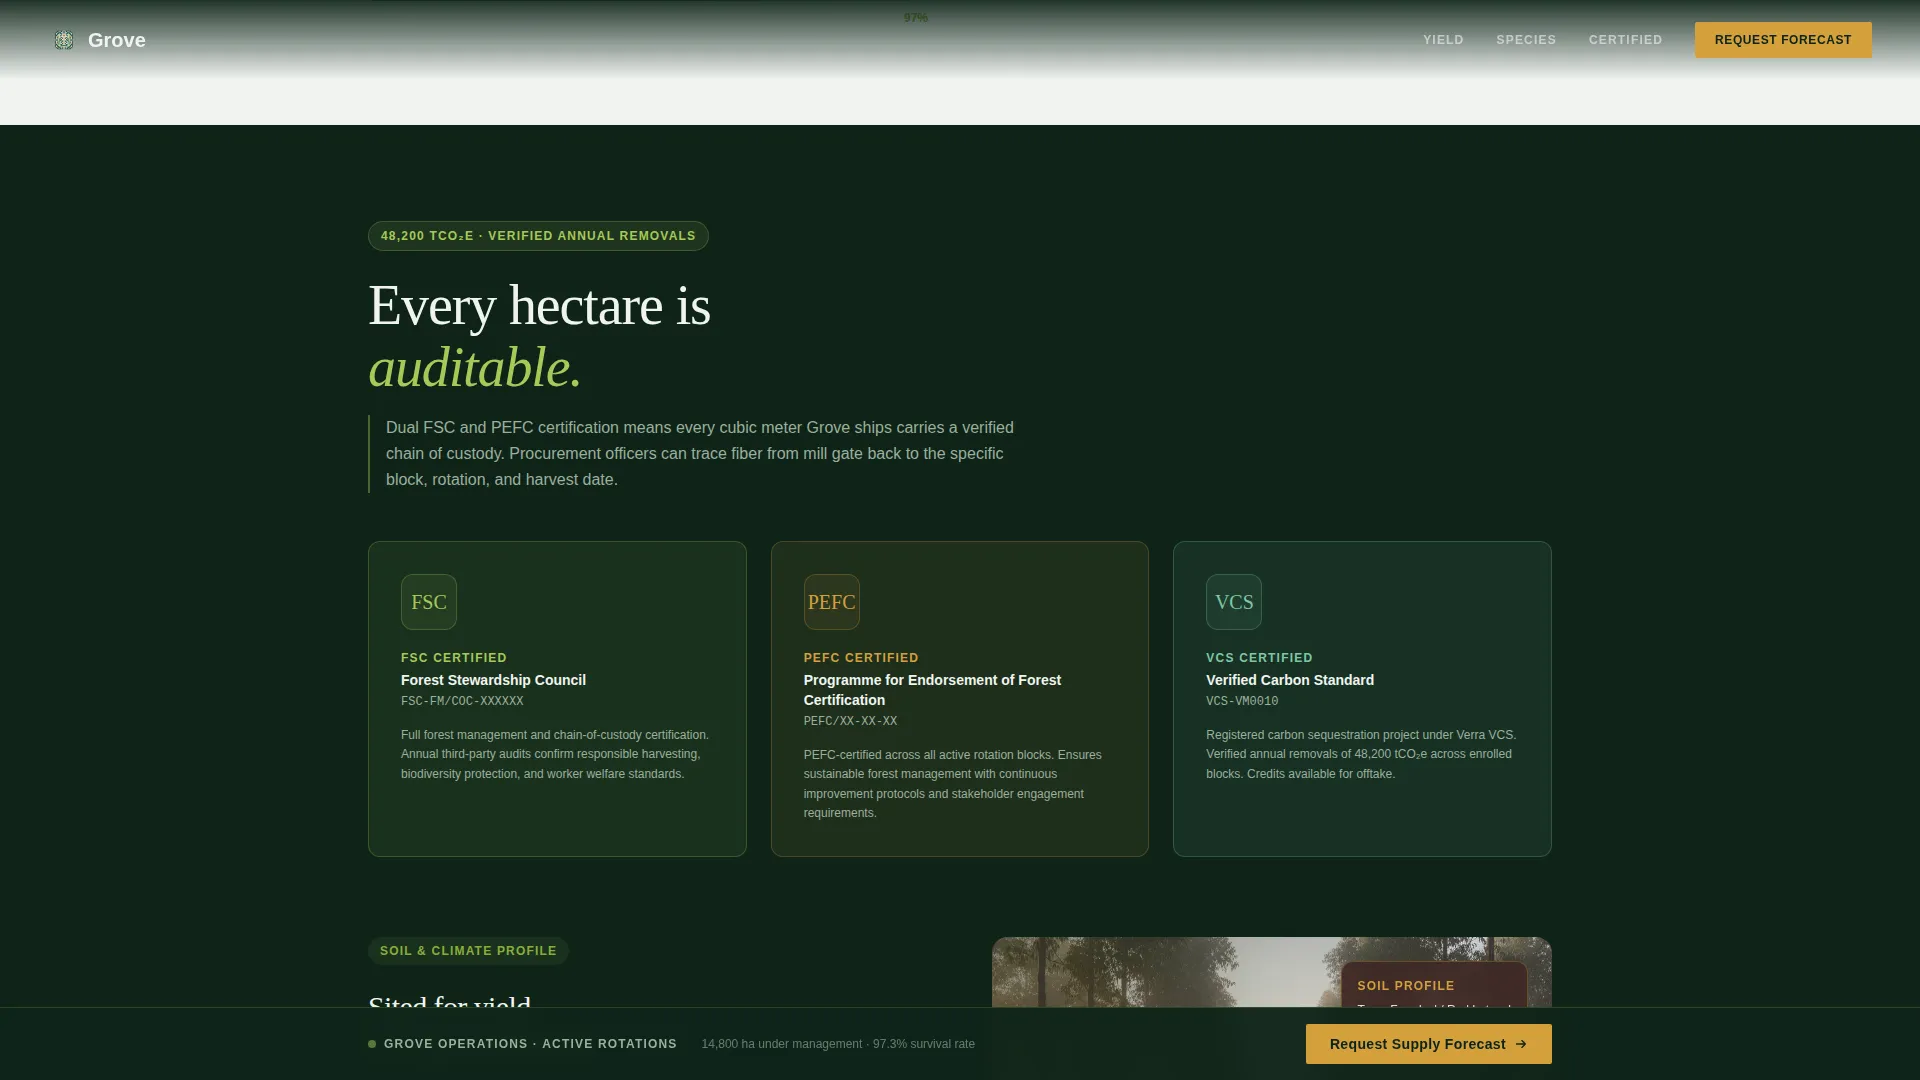1920x1080 pixels.
Task: Select the PEFC badge icon
Action: coord(831,602)
